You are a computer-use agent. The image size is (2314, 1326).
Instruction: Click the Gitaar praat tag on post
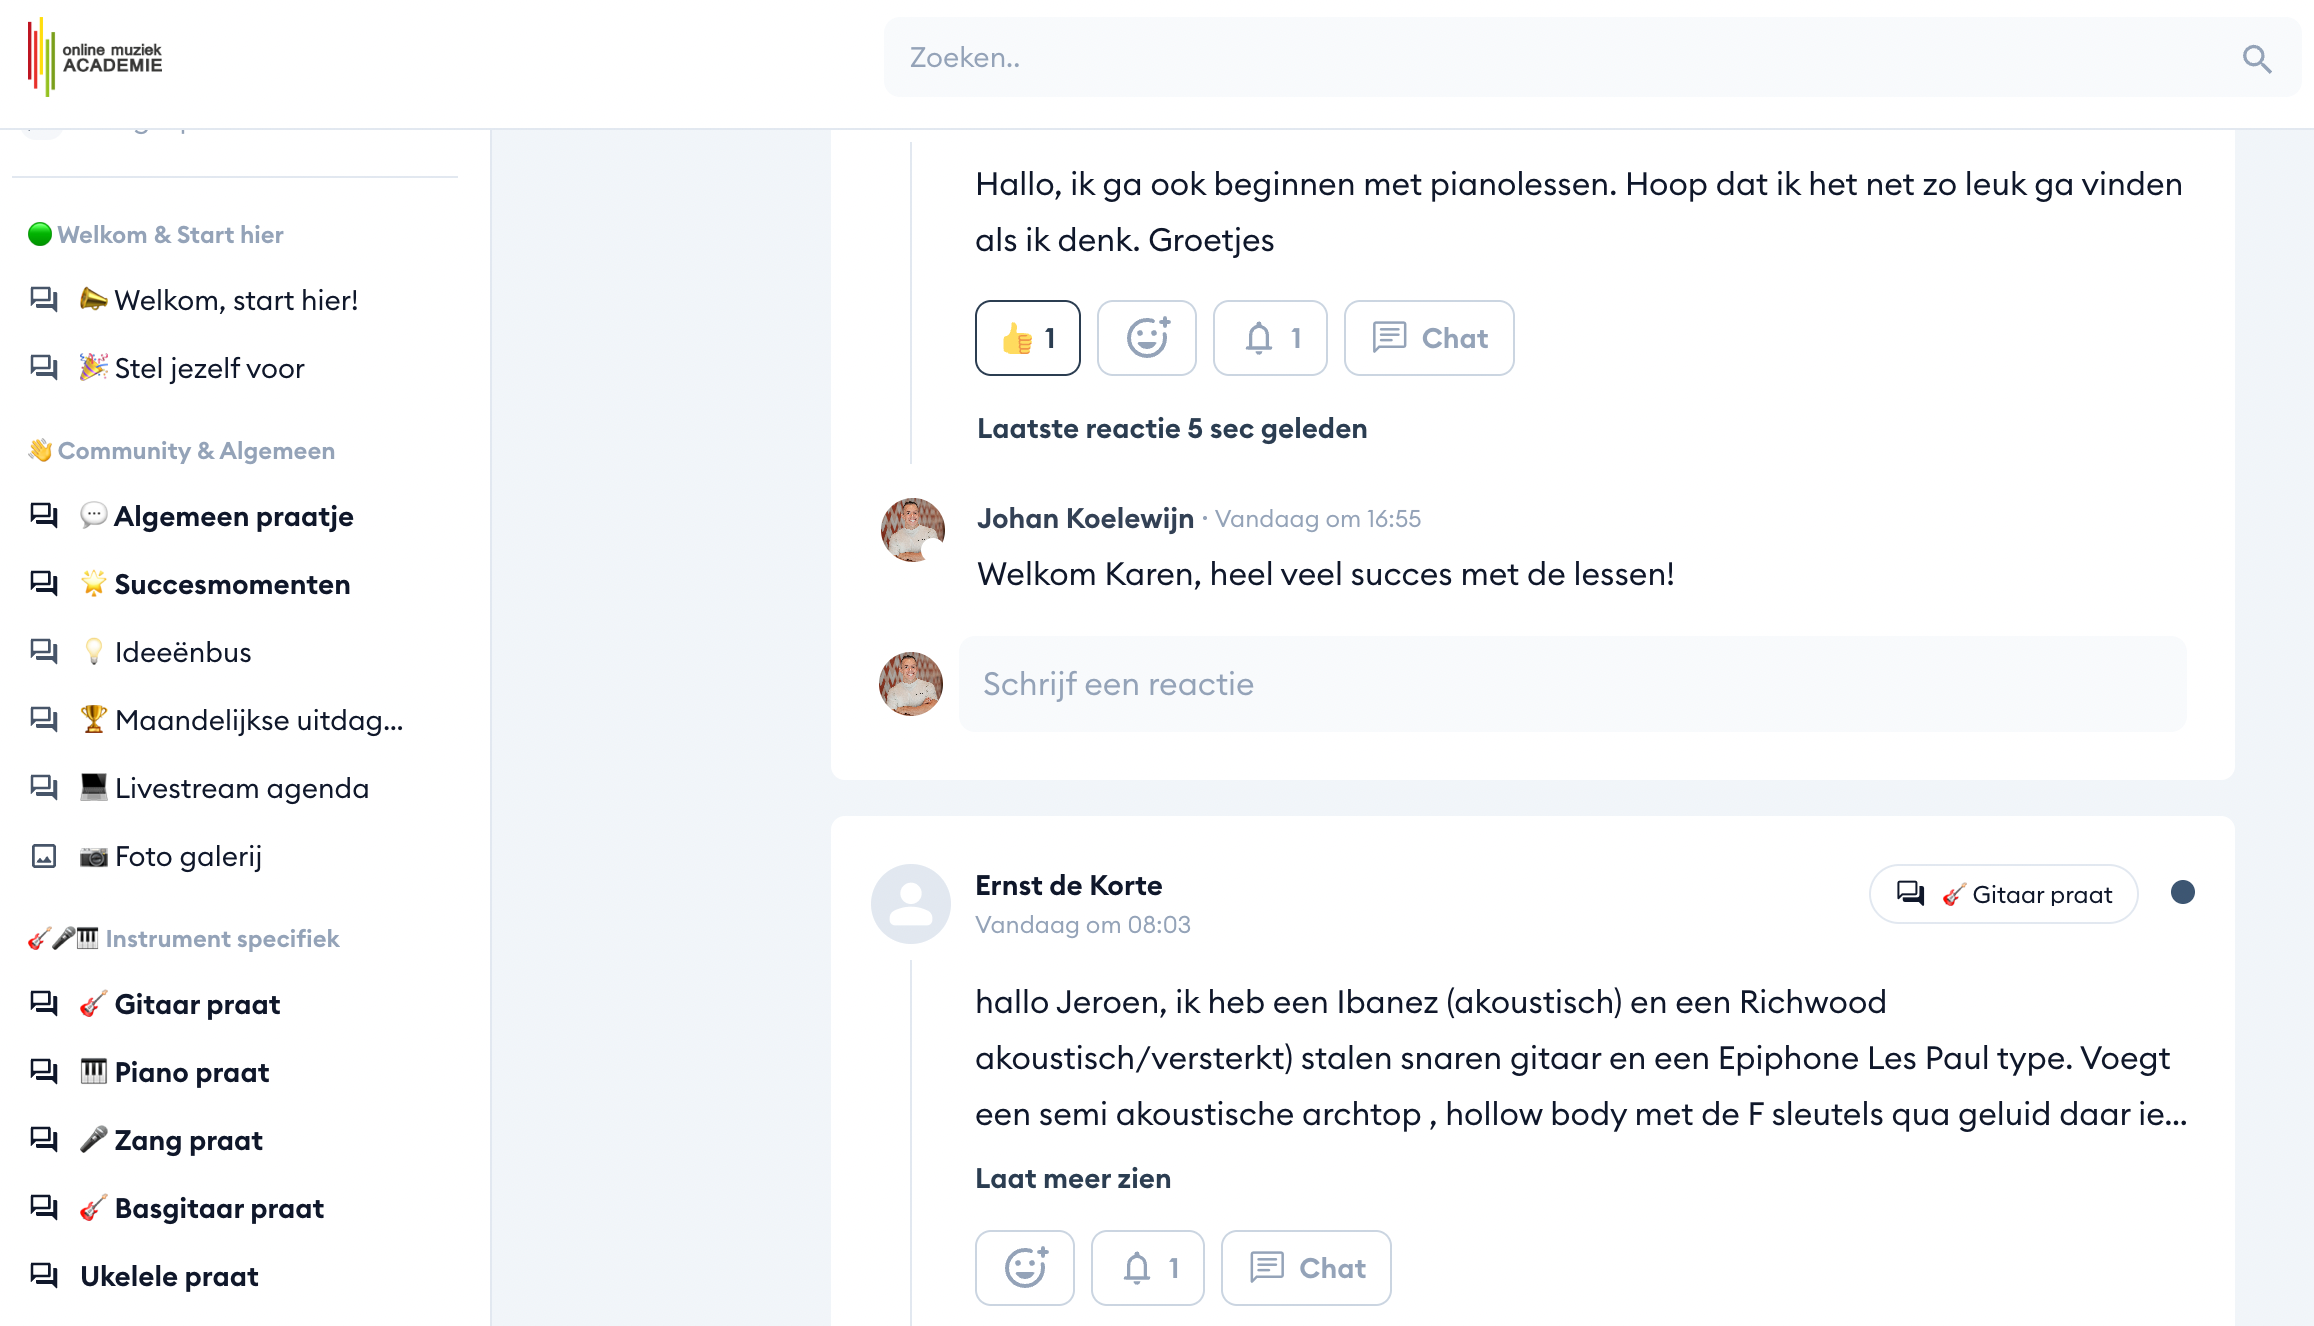(x=2003, y=894)
